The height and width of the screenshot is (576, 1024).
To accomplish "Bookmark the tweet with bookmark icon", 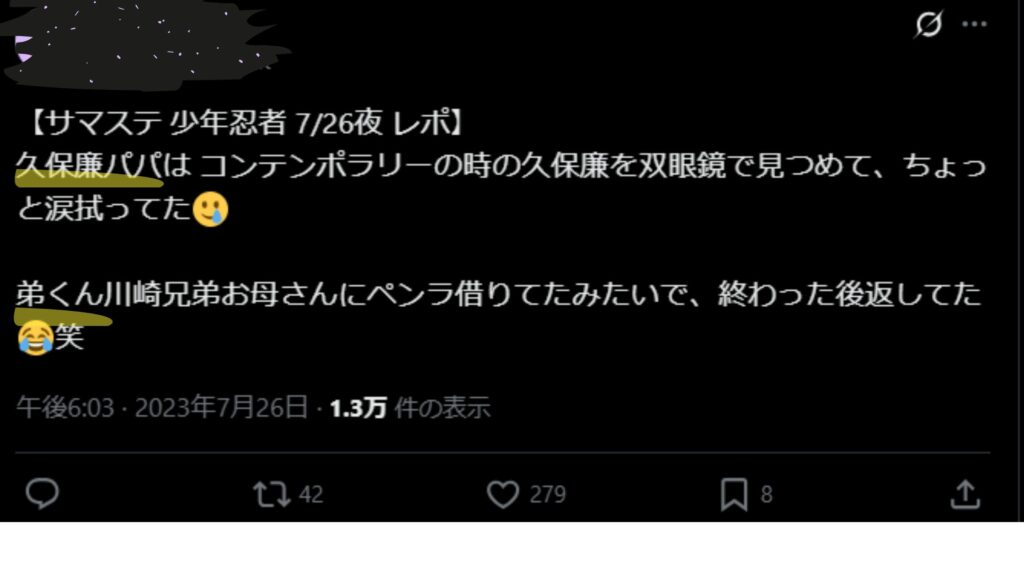I will coord(734,494).
